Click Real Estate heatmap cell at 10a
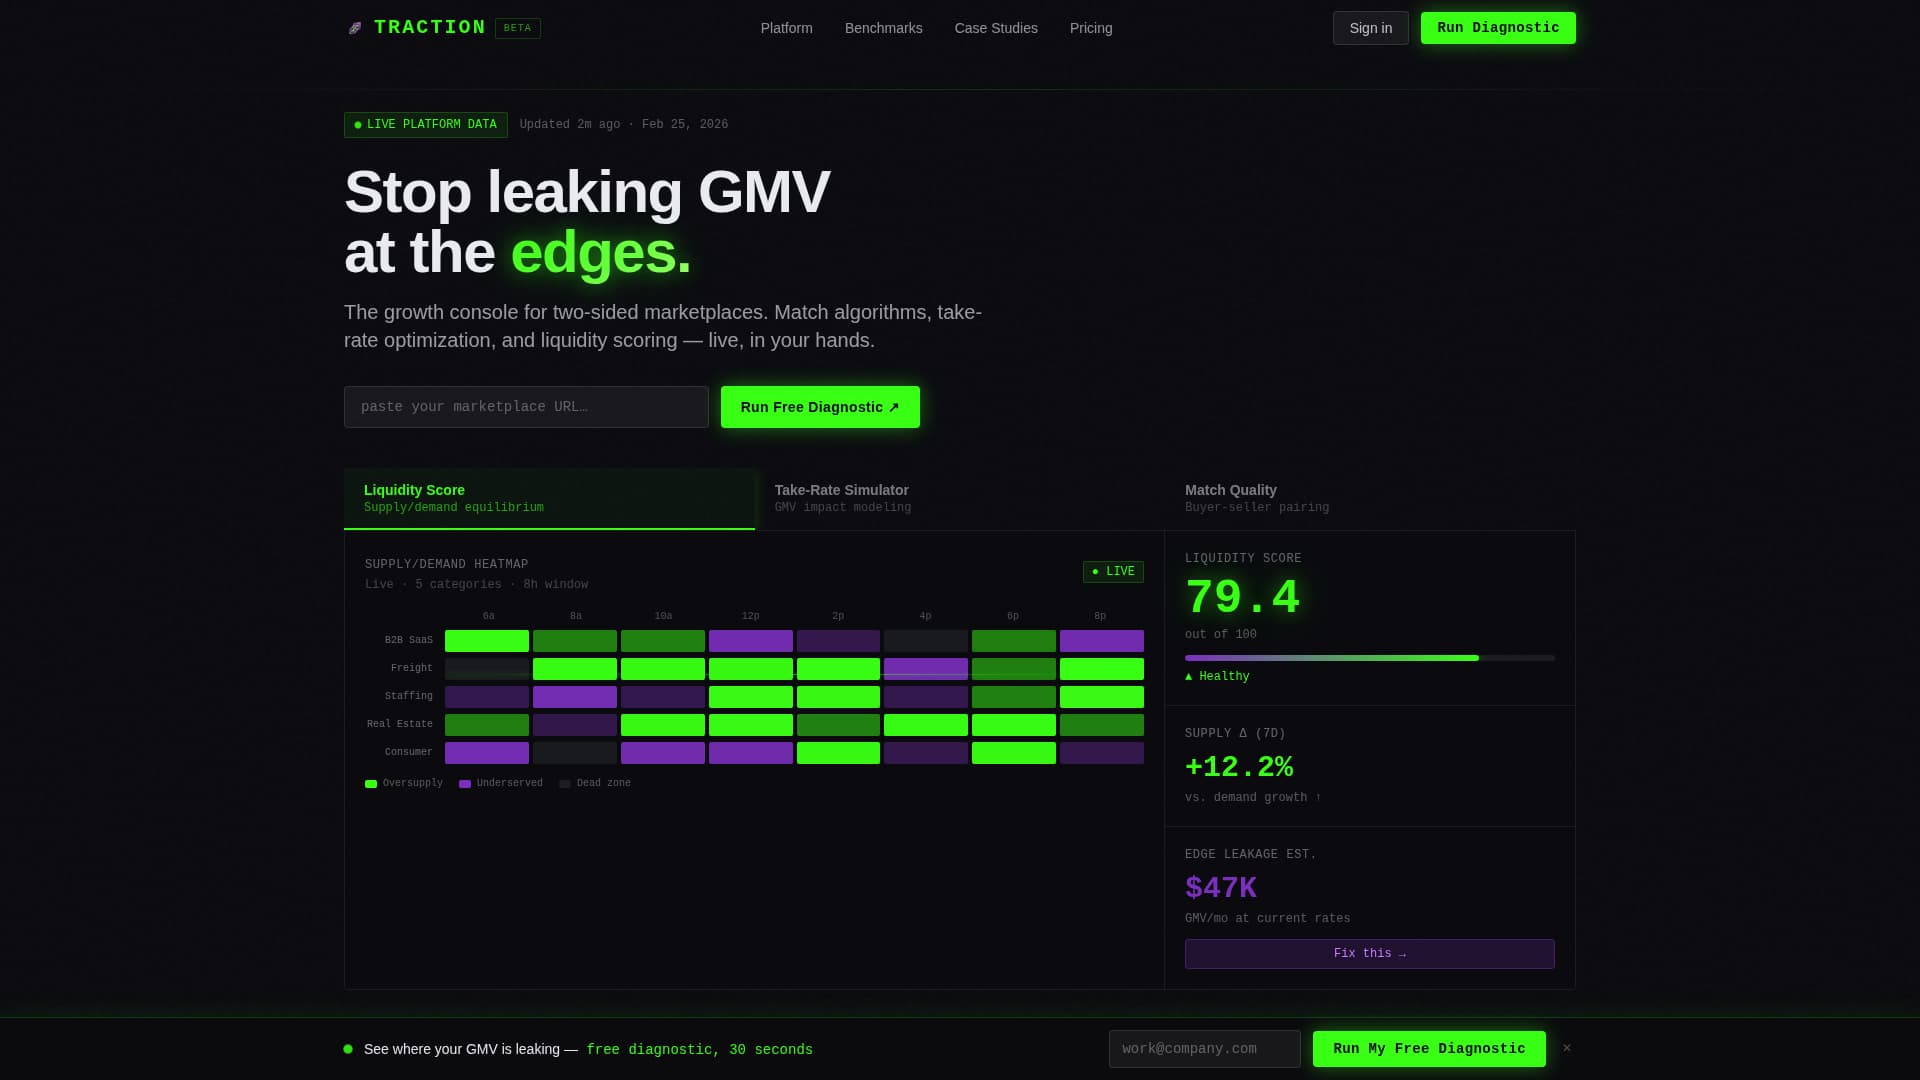Viewport: 1920px width, 1080px height. click(663, 725)
